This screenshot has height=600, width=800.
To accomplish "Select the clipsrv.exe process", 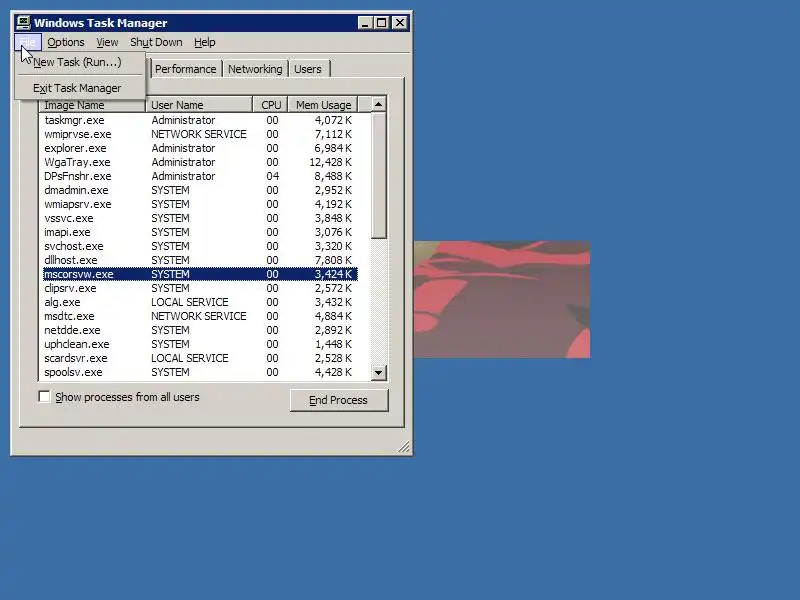I will (x=200, y=288).
